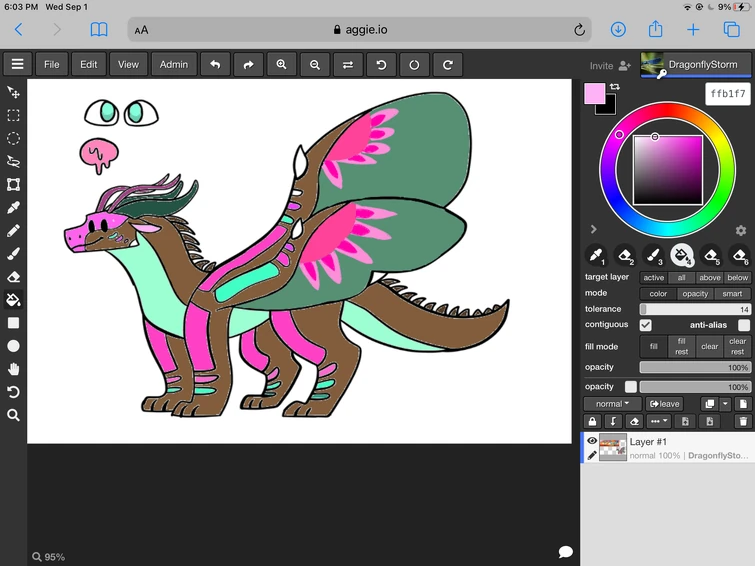Choose tool preset slot 1 eyedropper

(x=596, y=255)
